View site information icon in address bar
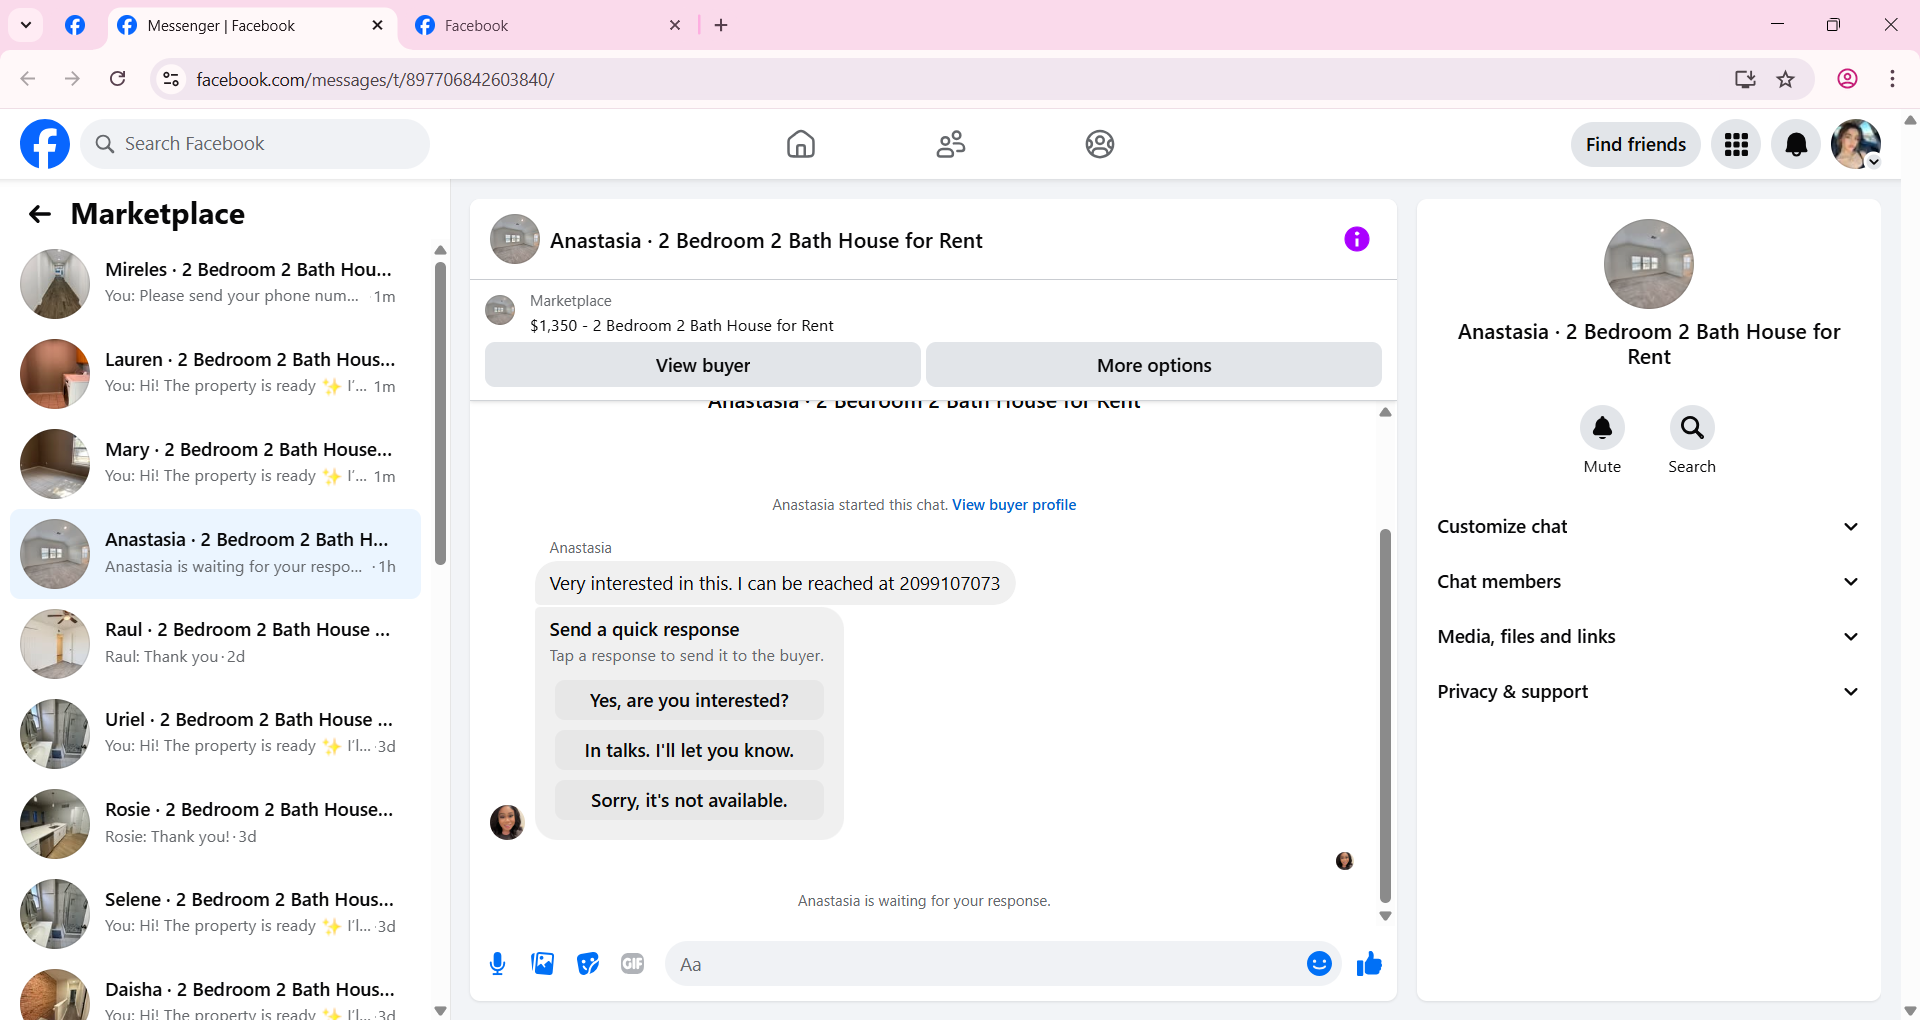The width and height of the screenshot is (1920, 1020). tap(171, 79)
